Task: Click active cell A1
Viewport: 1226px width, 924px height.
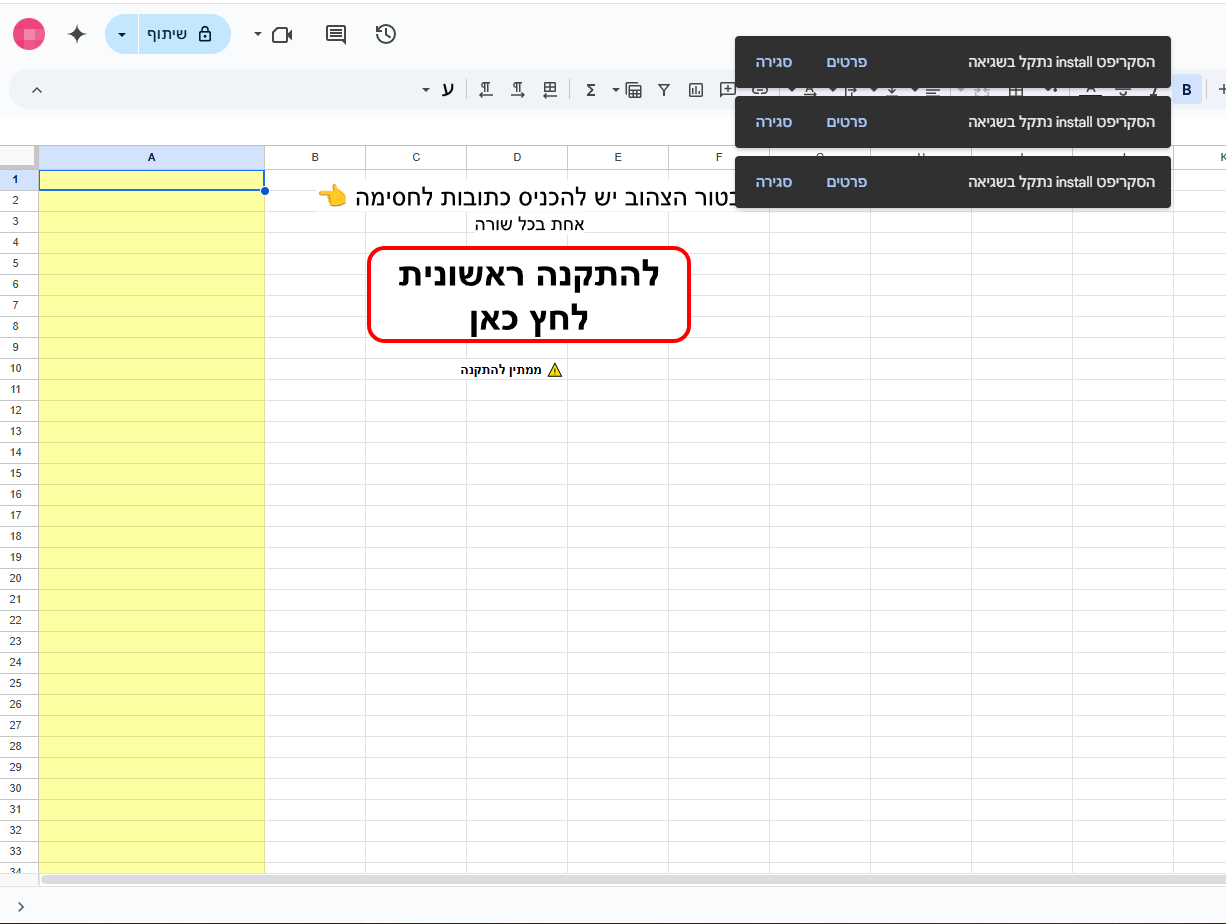Action: pyautogui.click(x=152, y=180)
